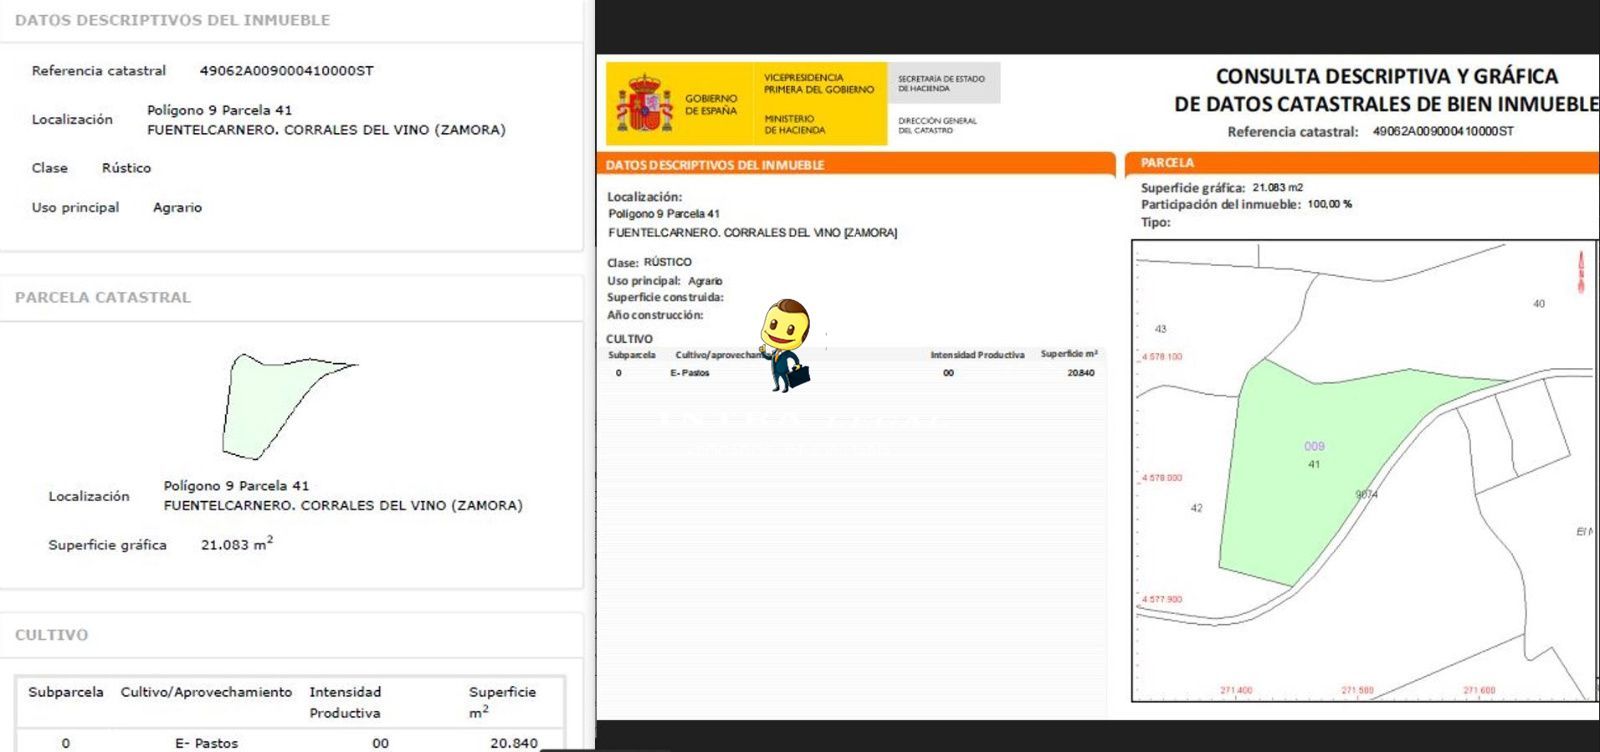Click the red north arrow on map
This screenshot has height=752, width=1600.
(x=1581, y=271)
